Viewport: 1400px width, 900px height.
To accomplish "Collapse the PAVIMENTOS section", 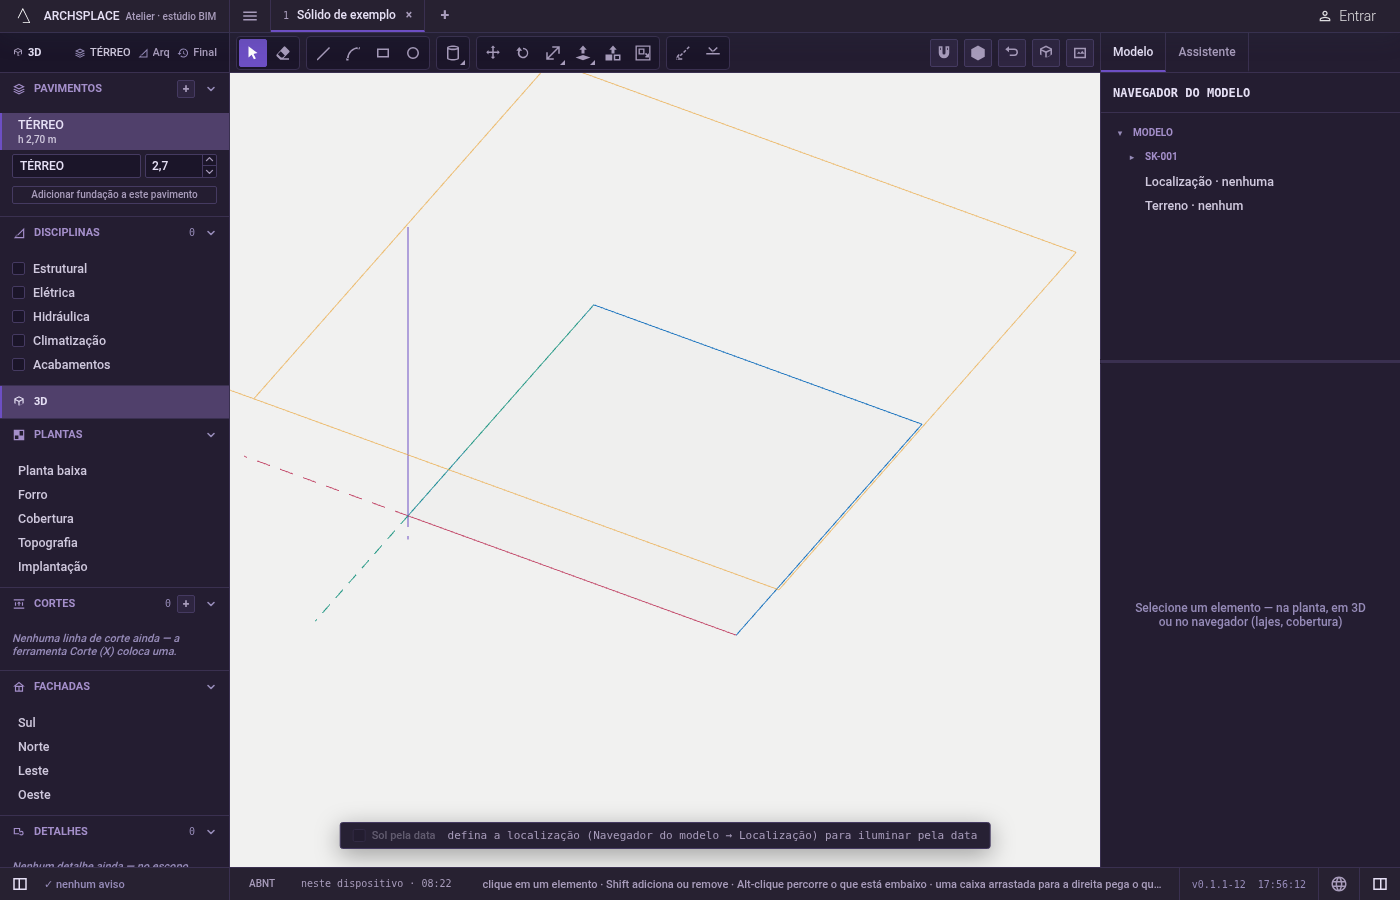I will (x=211, y=89).
